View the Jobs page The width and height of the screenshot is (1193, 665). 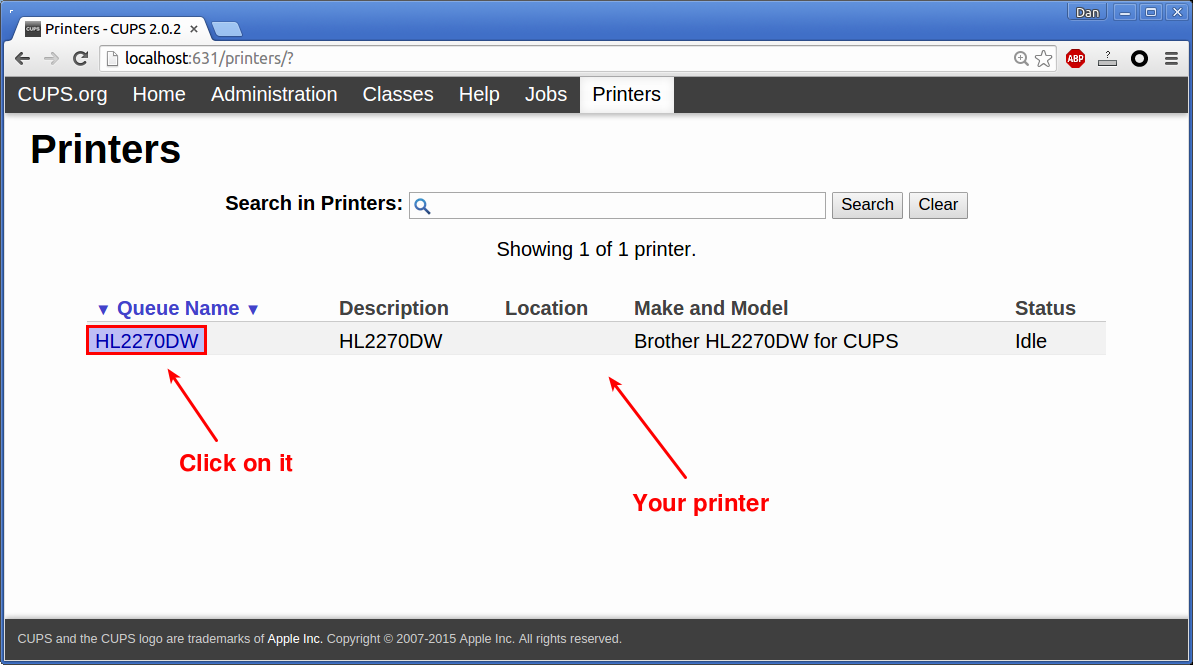(x=546, y=94)
